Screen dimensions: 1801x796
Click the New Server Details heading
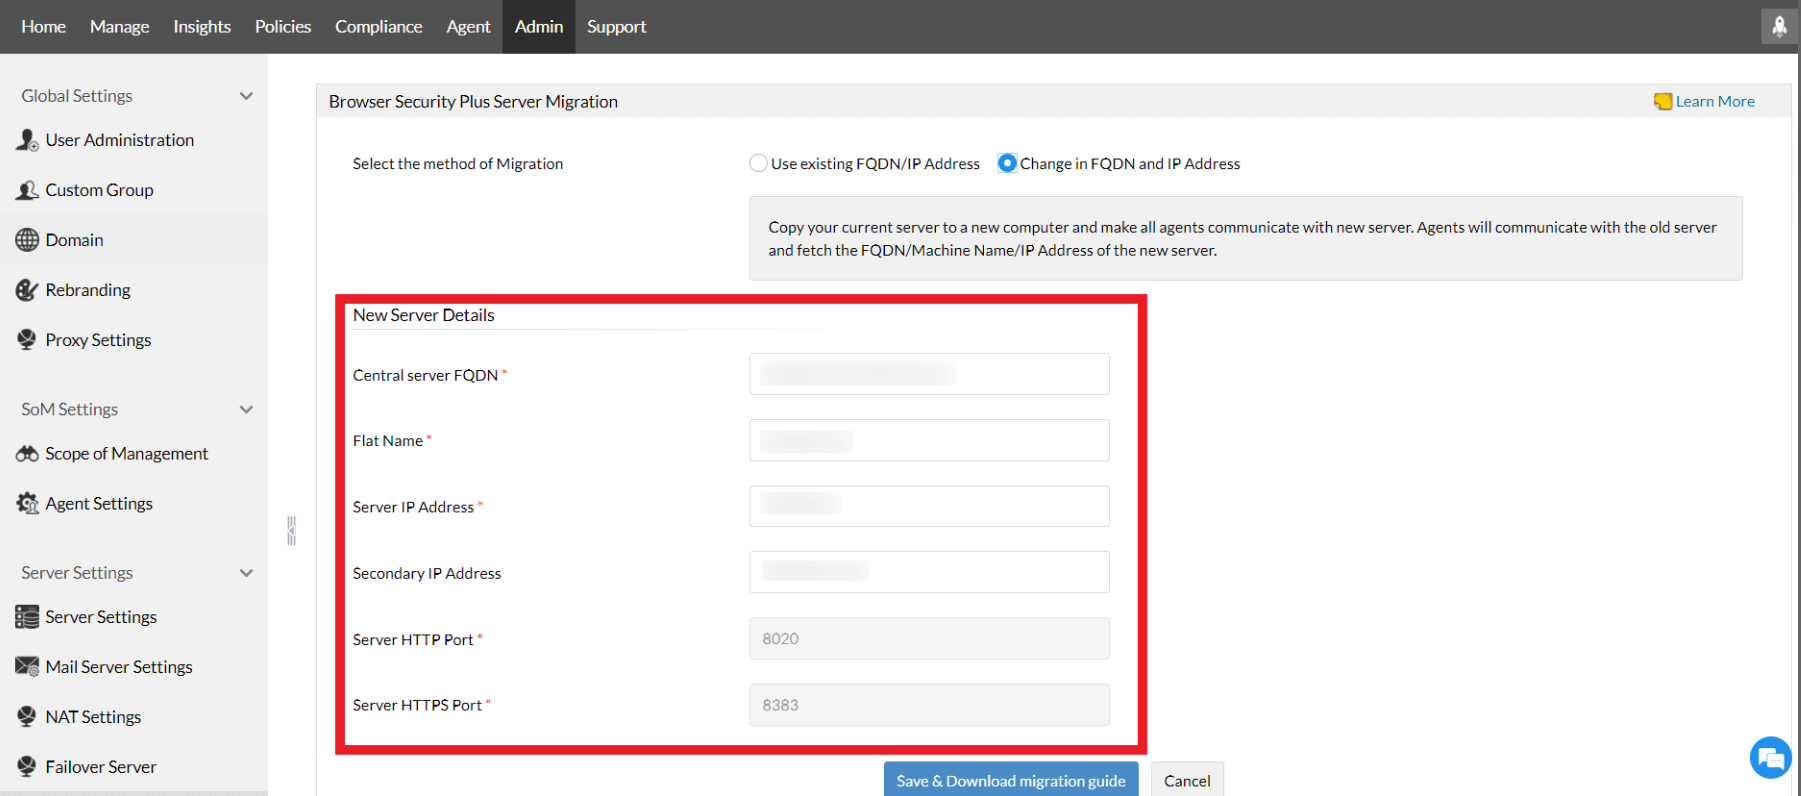tap(424, 315)
